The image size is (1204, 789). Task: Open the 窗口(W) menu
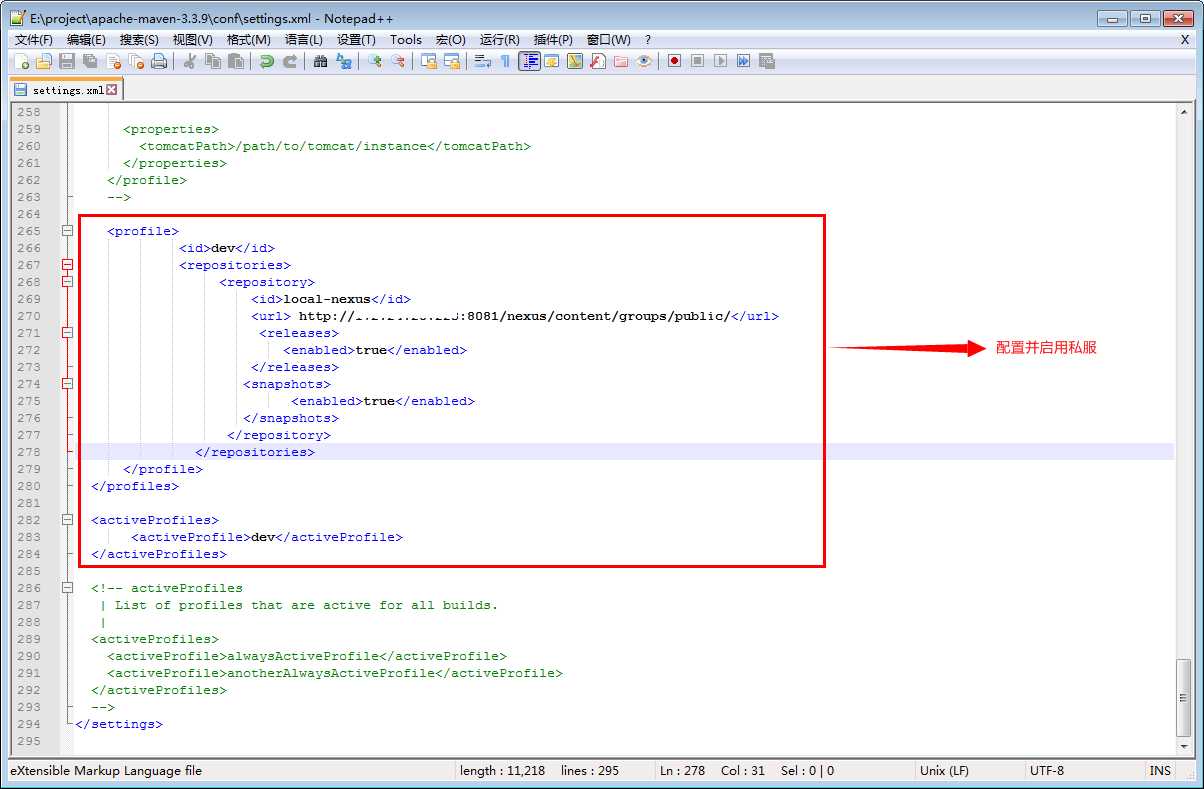tap(609, 39)
